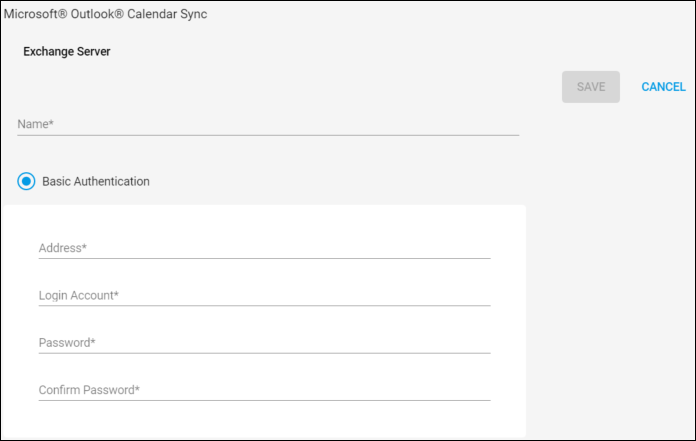696x441 pixels.
Task: Click the Confirm Password field
Action: pos(265,390)
